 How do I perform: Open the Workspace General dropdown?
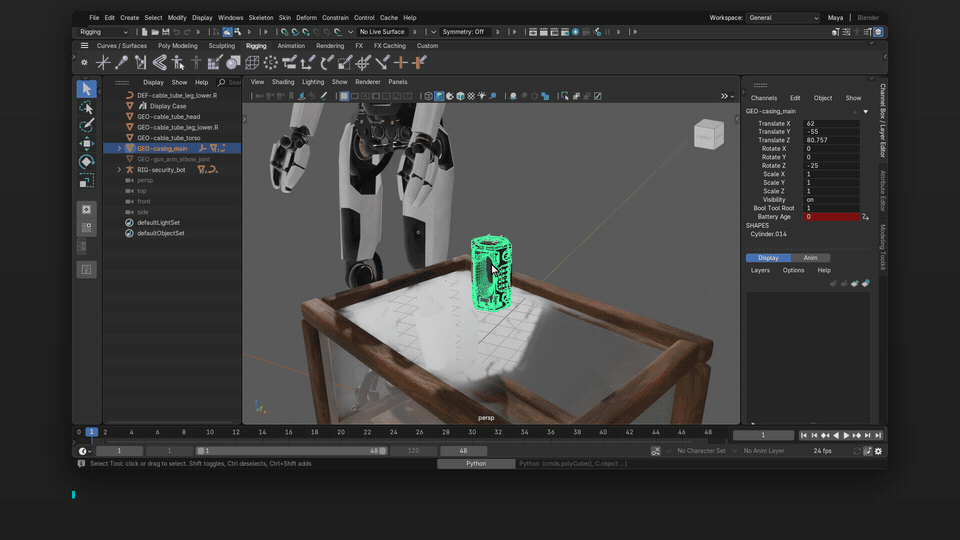click(x=783, y=18)
